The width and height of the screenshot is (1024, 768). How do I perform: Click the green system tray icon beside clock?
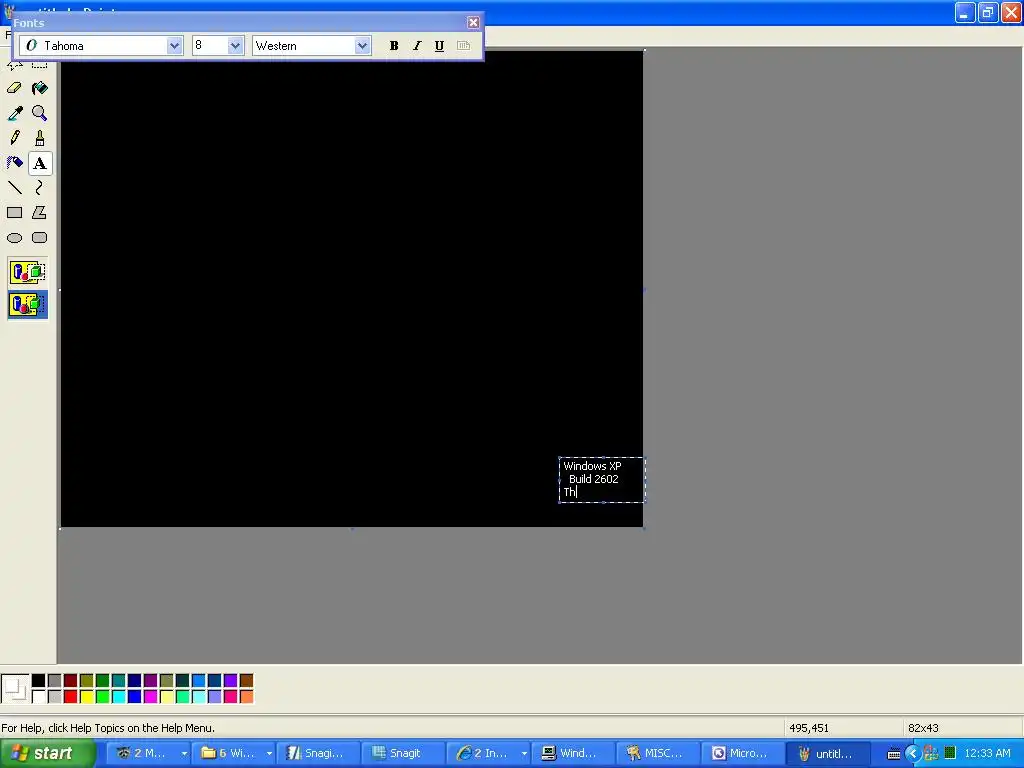point(950,753)
